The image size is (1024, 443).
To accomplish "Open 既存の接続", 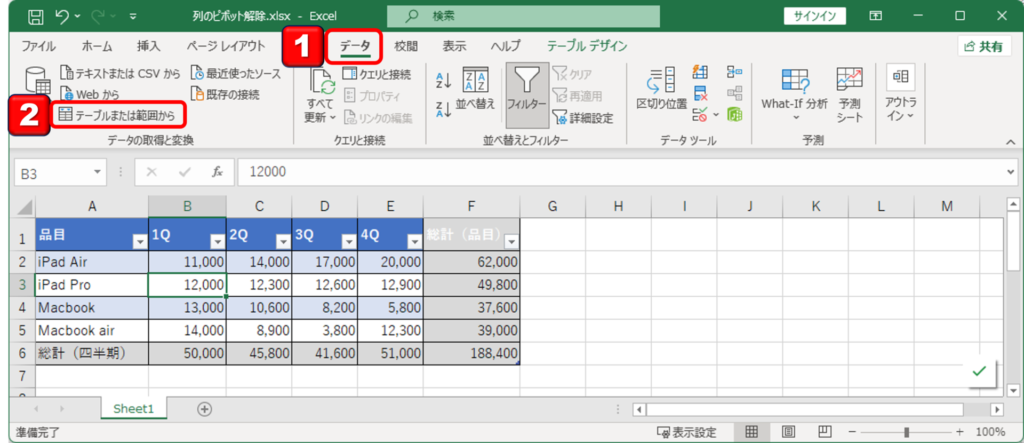I will pos(225,95).
